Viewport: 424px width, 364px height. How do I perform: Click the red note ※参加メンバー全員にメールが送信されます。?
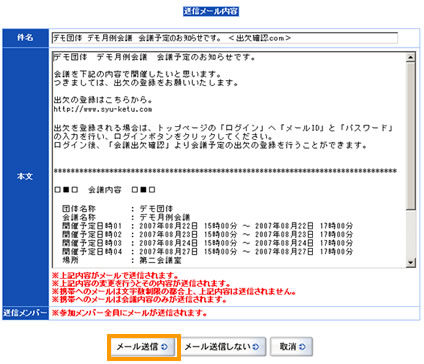pyautogui.click(x=129, y=313)
